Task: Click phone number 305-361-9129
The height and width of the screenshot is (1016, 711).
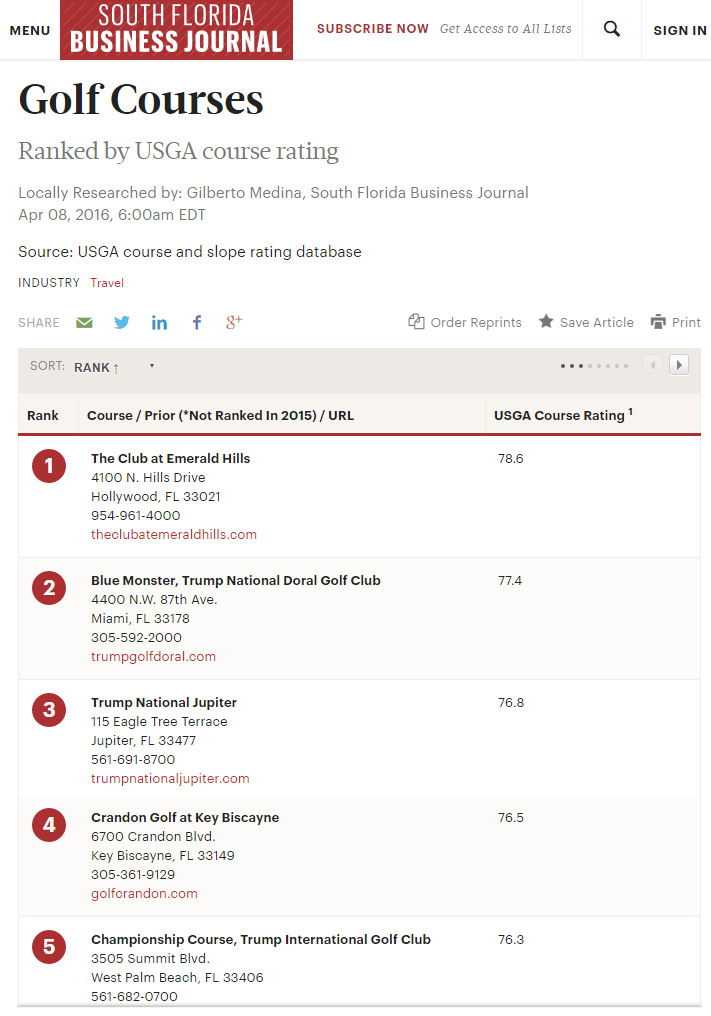Action: [133, 874]
